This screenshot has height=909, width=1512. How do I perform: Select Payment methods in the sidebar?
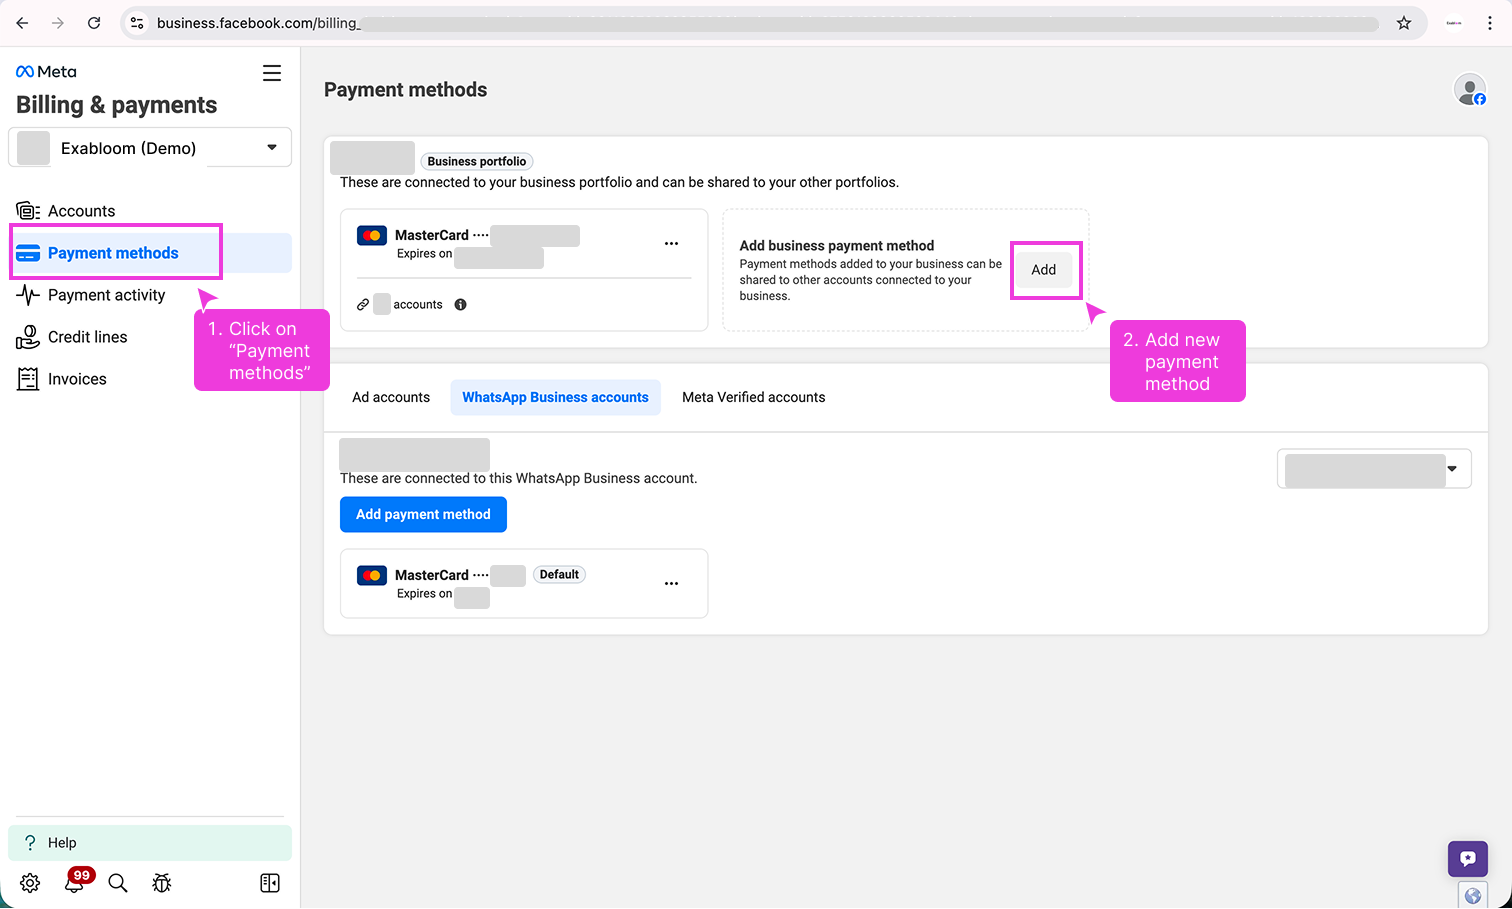tap(150, 253)
